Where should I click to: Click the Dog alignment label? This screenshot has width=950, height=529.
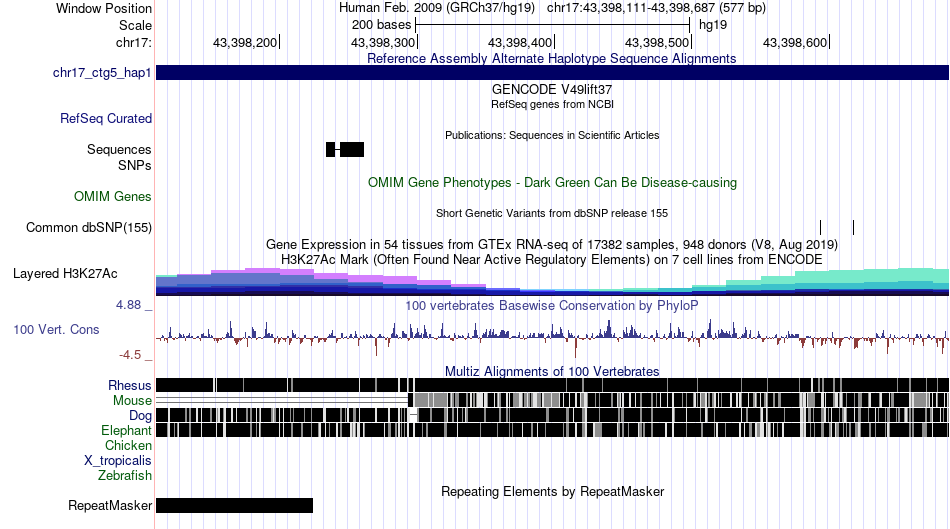coord(140,416)
